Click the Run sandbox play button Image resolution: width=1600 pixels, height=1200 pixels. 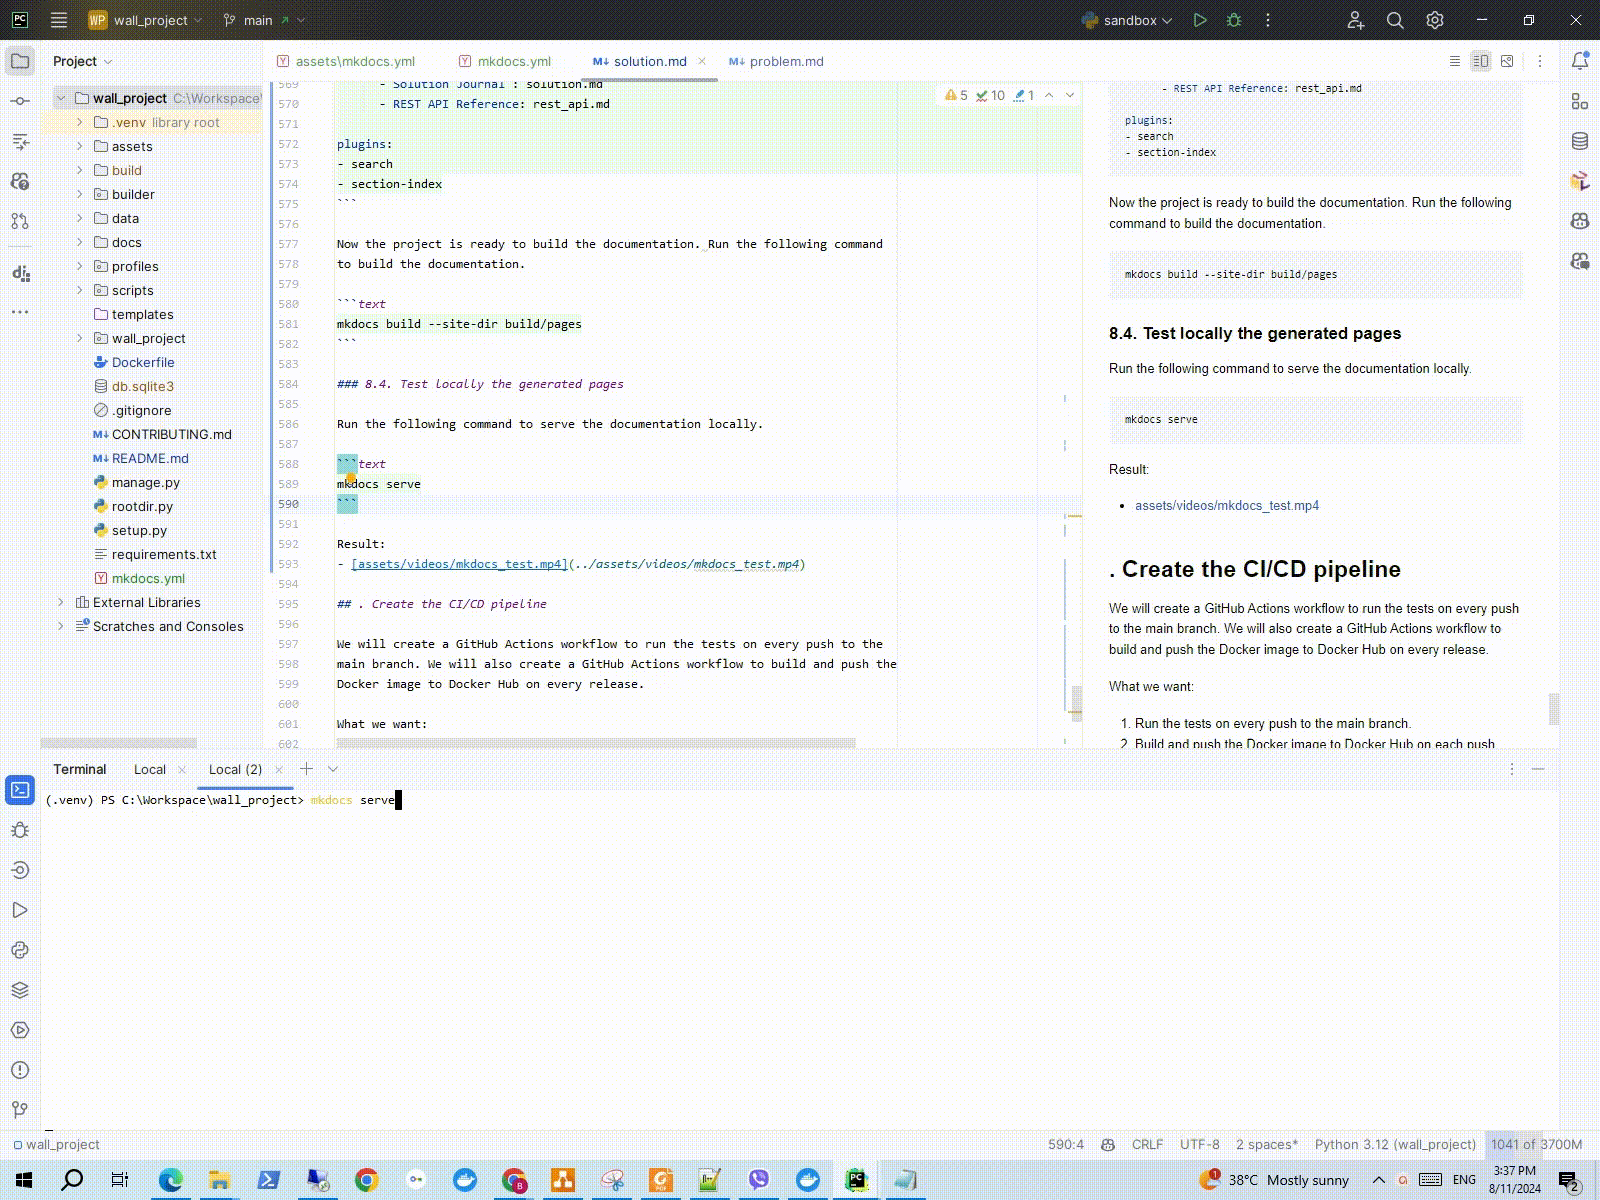pyautogui.click(x=1200, y=20)
